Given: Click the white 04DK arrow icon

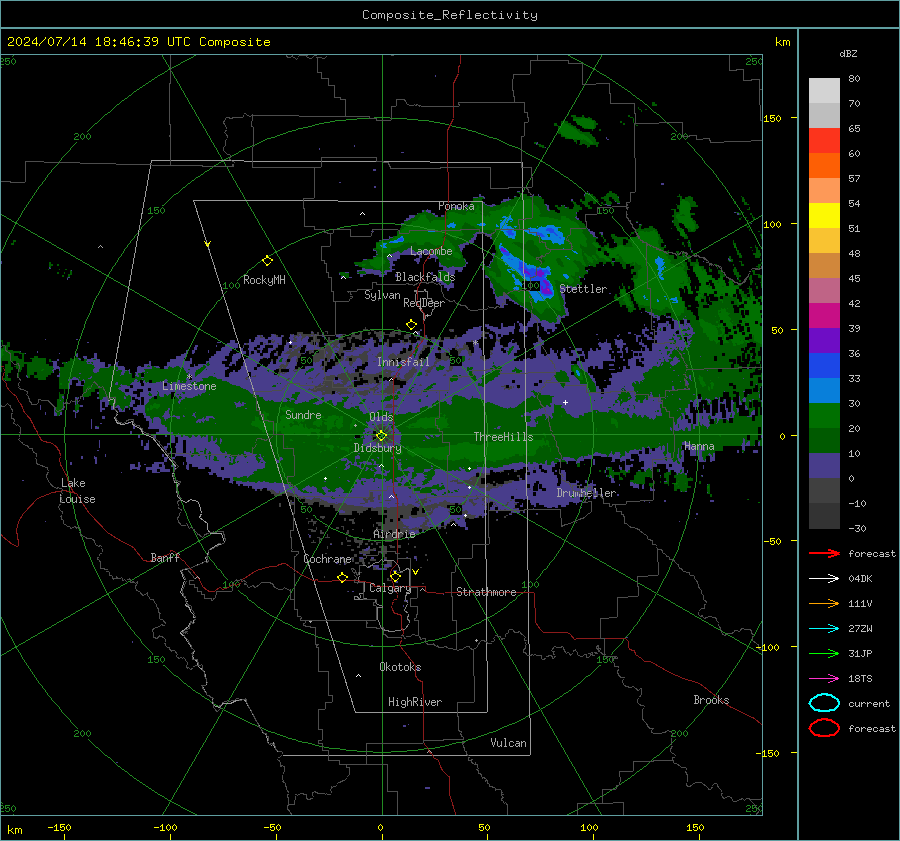Looking at the screenshot, I should tap(824, 578).
